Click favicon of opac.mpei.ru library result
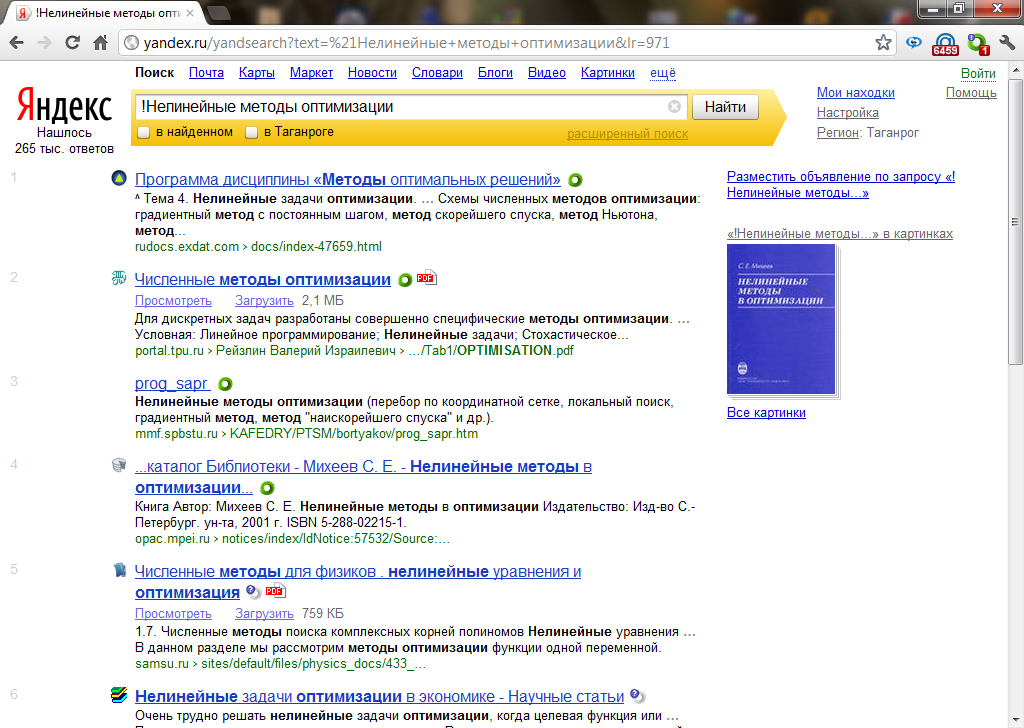 (x=119, y=465)
